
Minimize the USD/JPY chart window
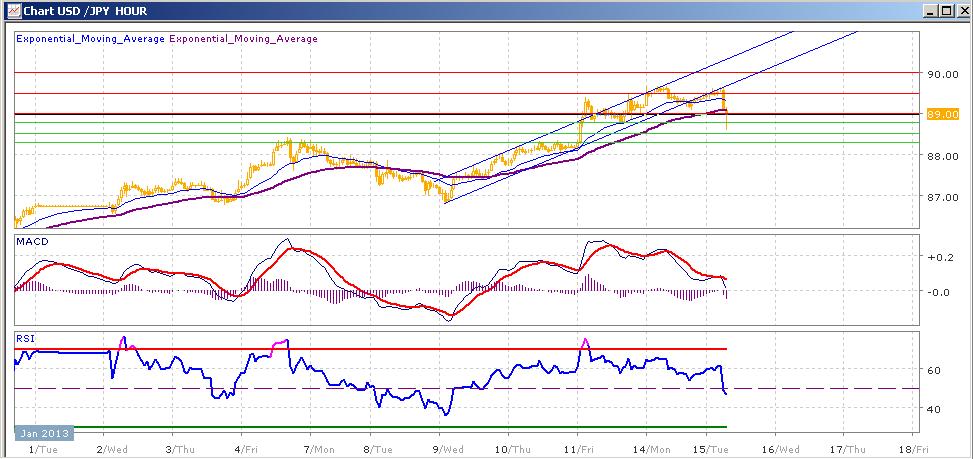931,11
